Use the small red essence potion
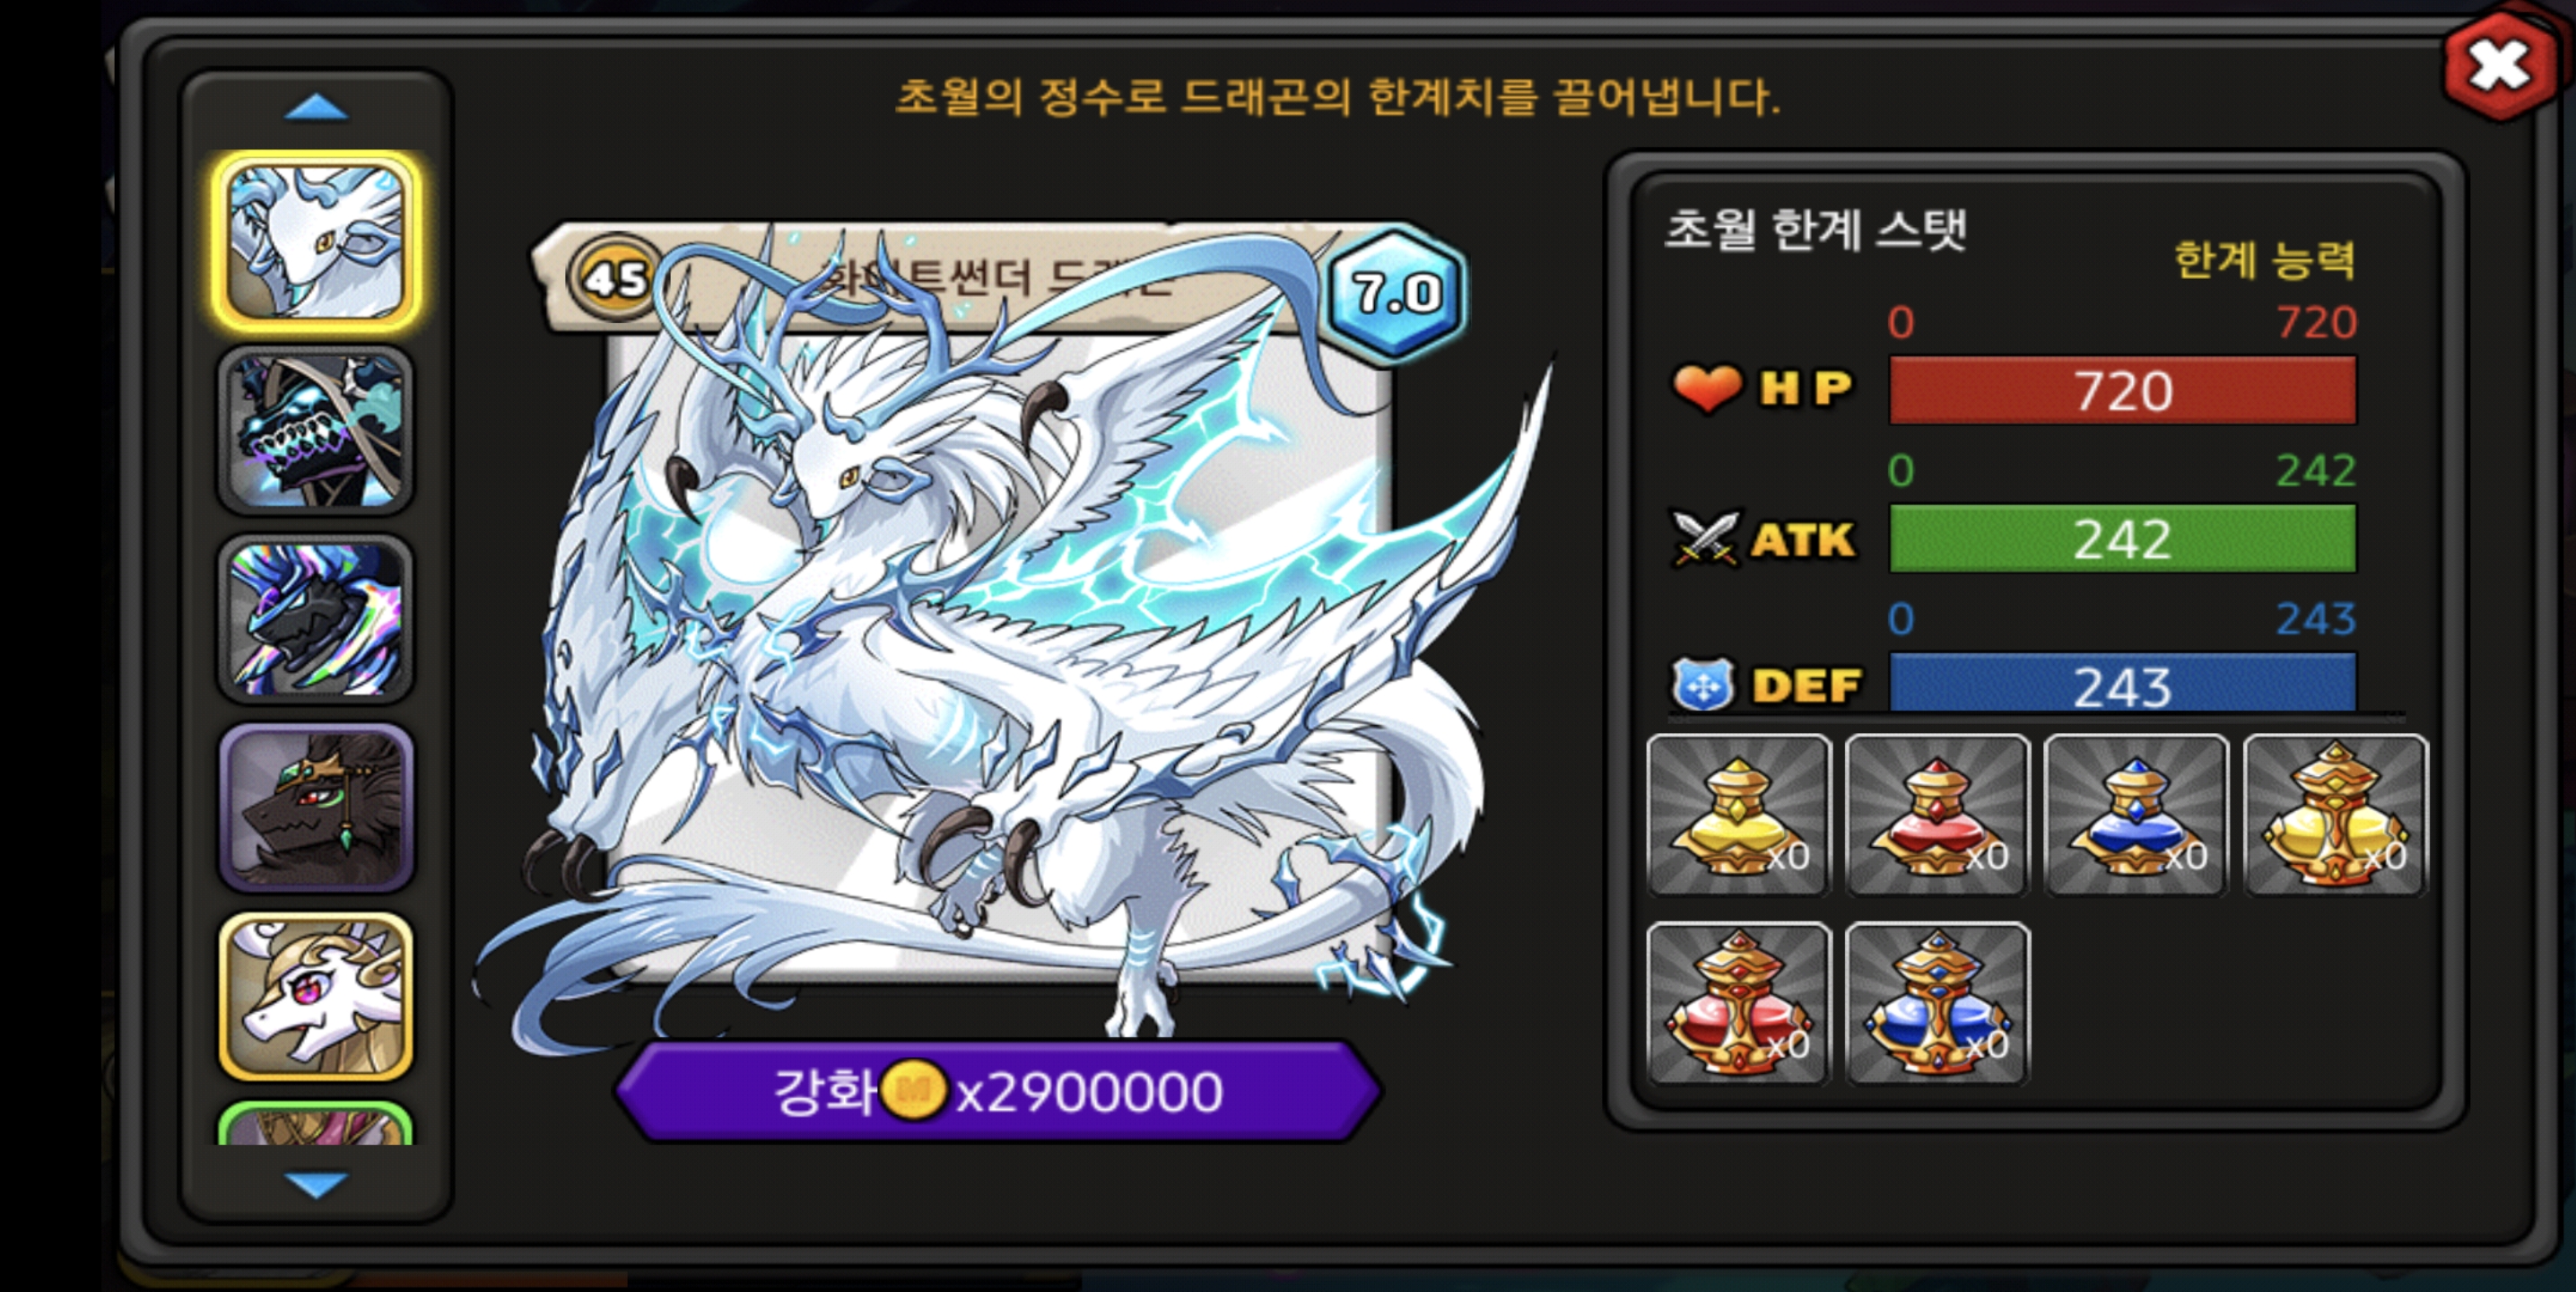 point(1937,815)
